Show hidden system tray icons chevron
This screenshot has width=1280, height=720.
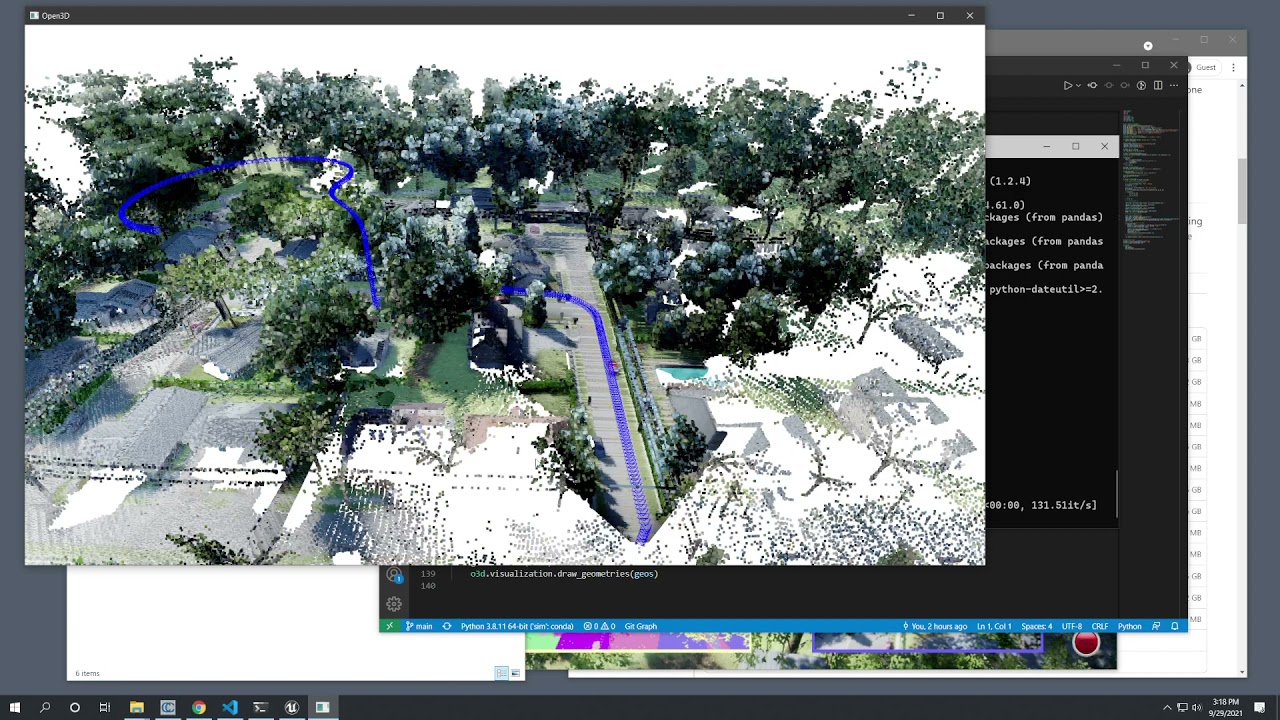[1167, 708]
